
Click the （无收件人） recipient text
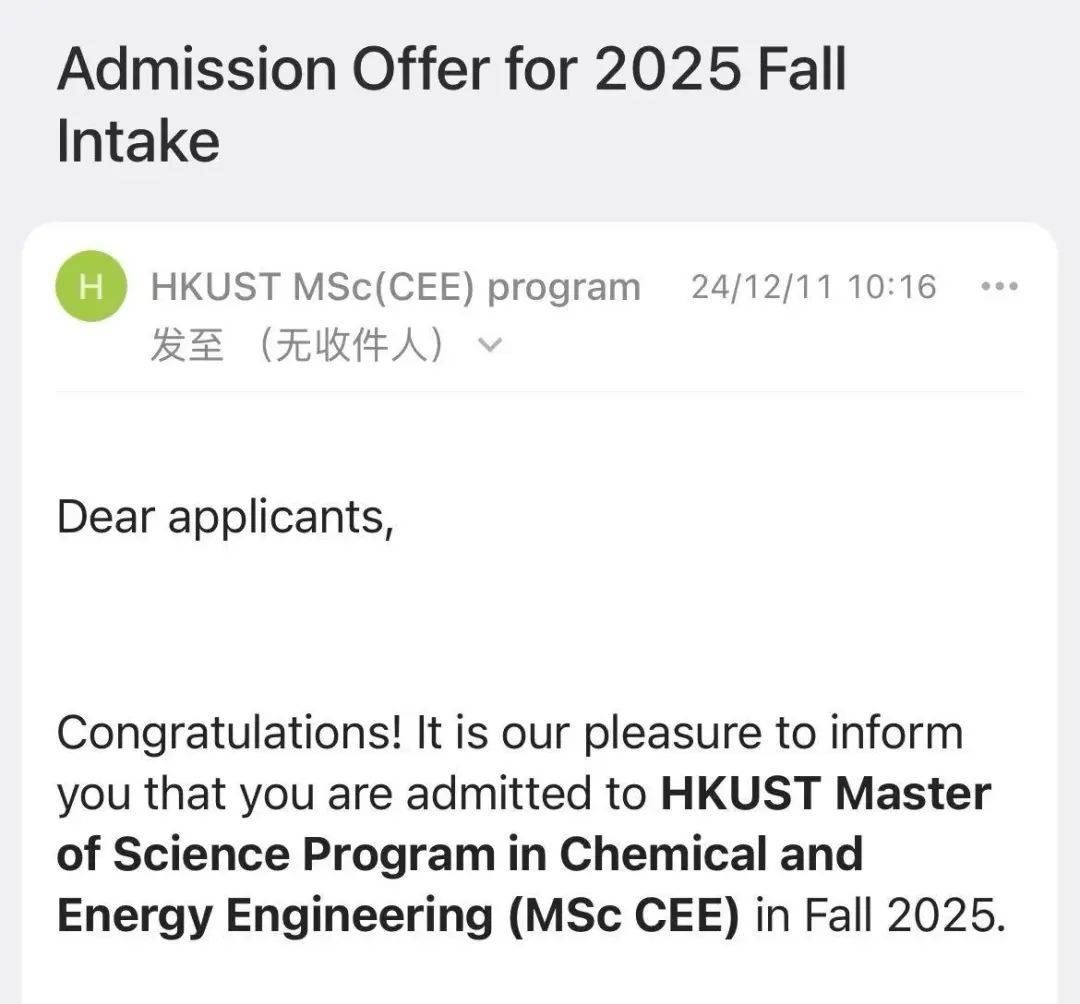point(350,346)
